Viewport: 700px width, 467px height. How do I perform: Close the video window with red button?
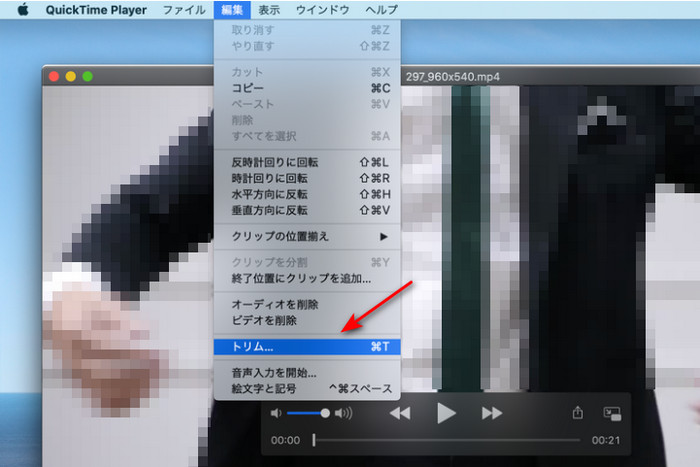coord(54,76)
